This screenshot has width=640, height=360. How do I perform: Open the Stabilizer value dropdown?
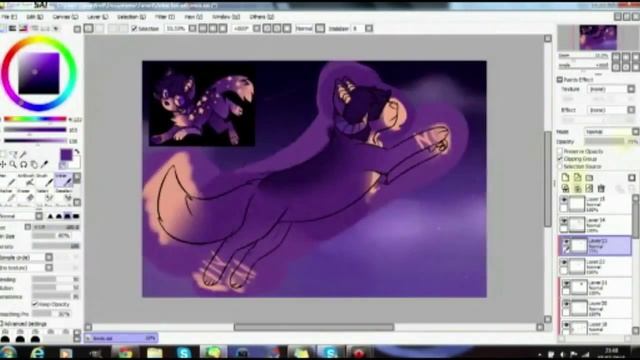click(x=369, y=29)
